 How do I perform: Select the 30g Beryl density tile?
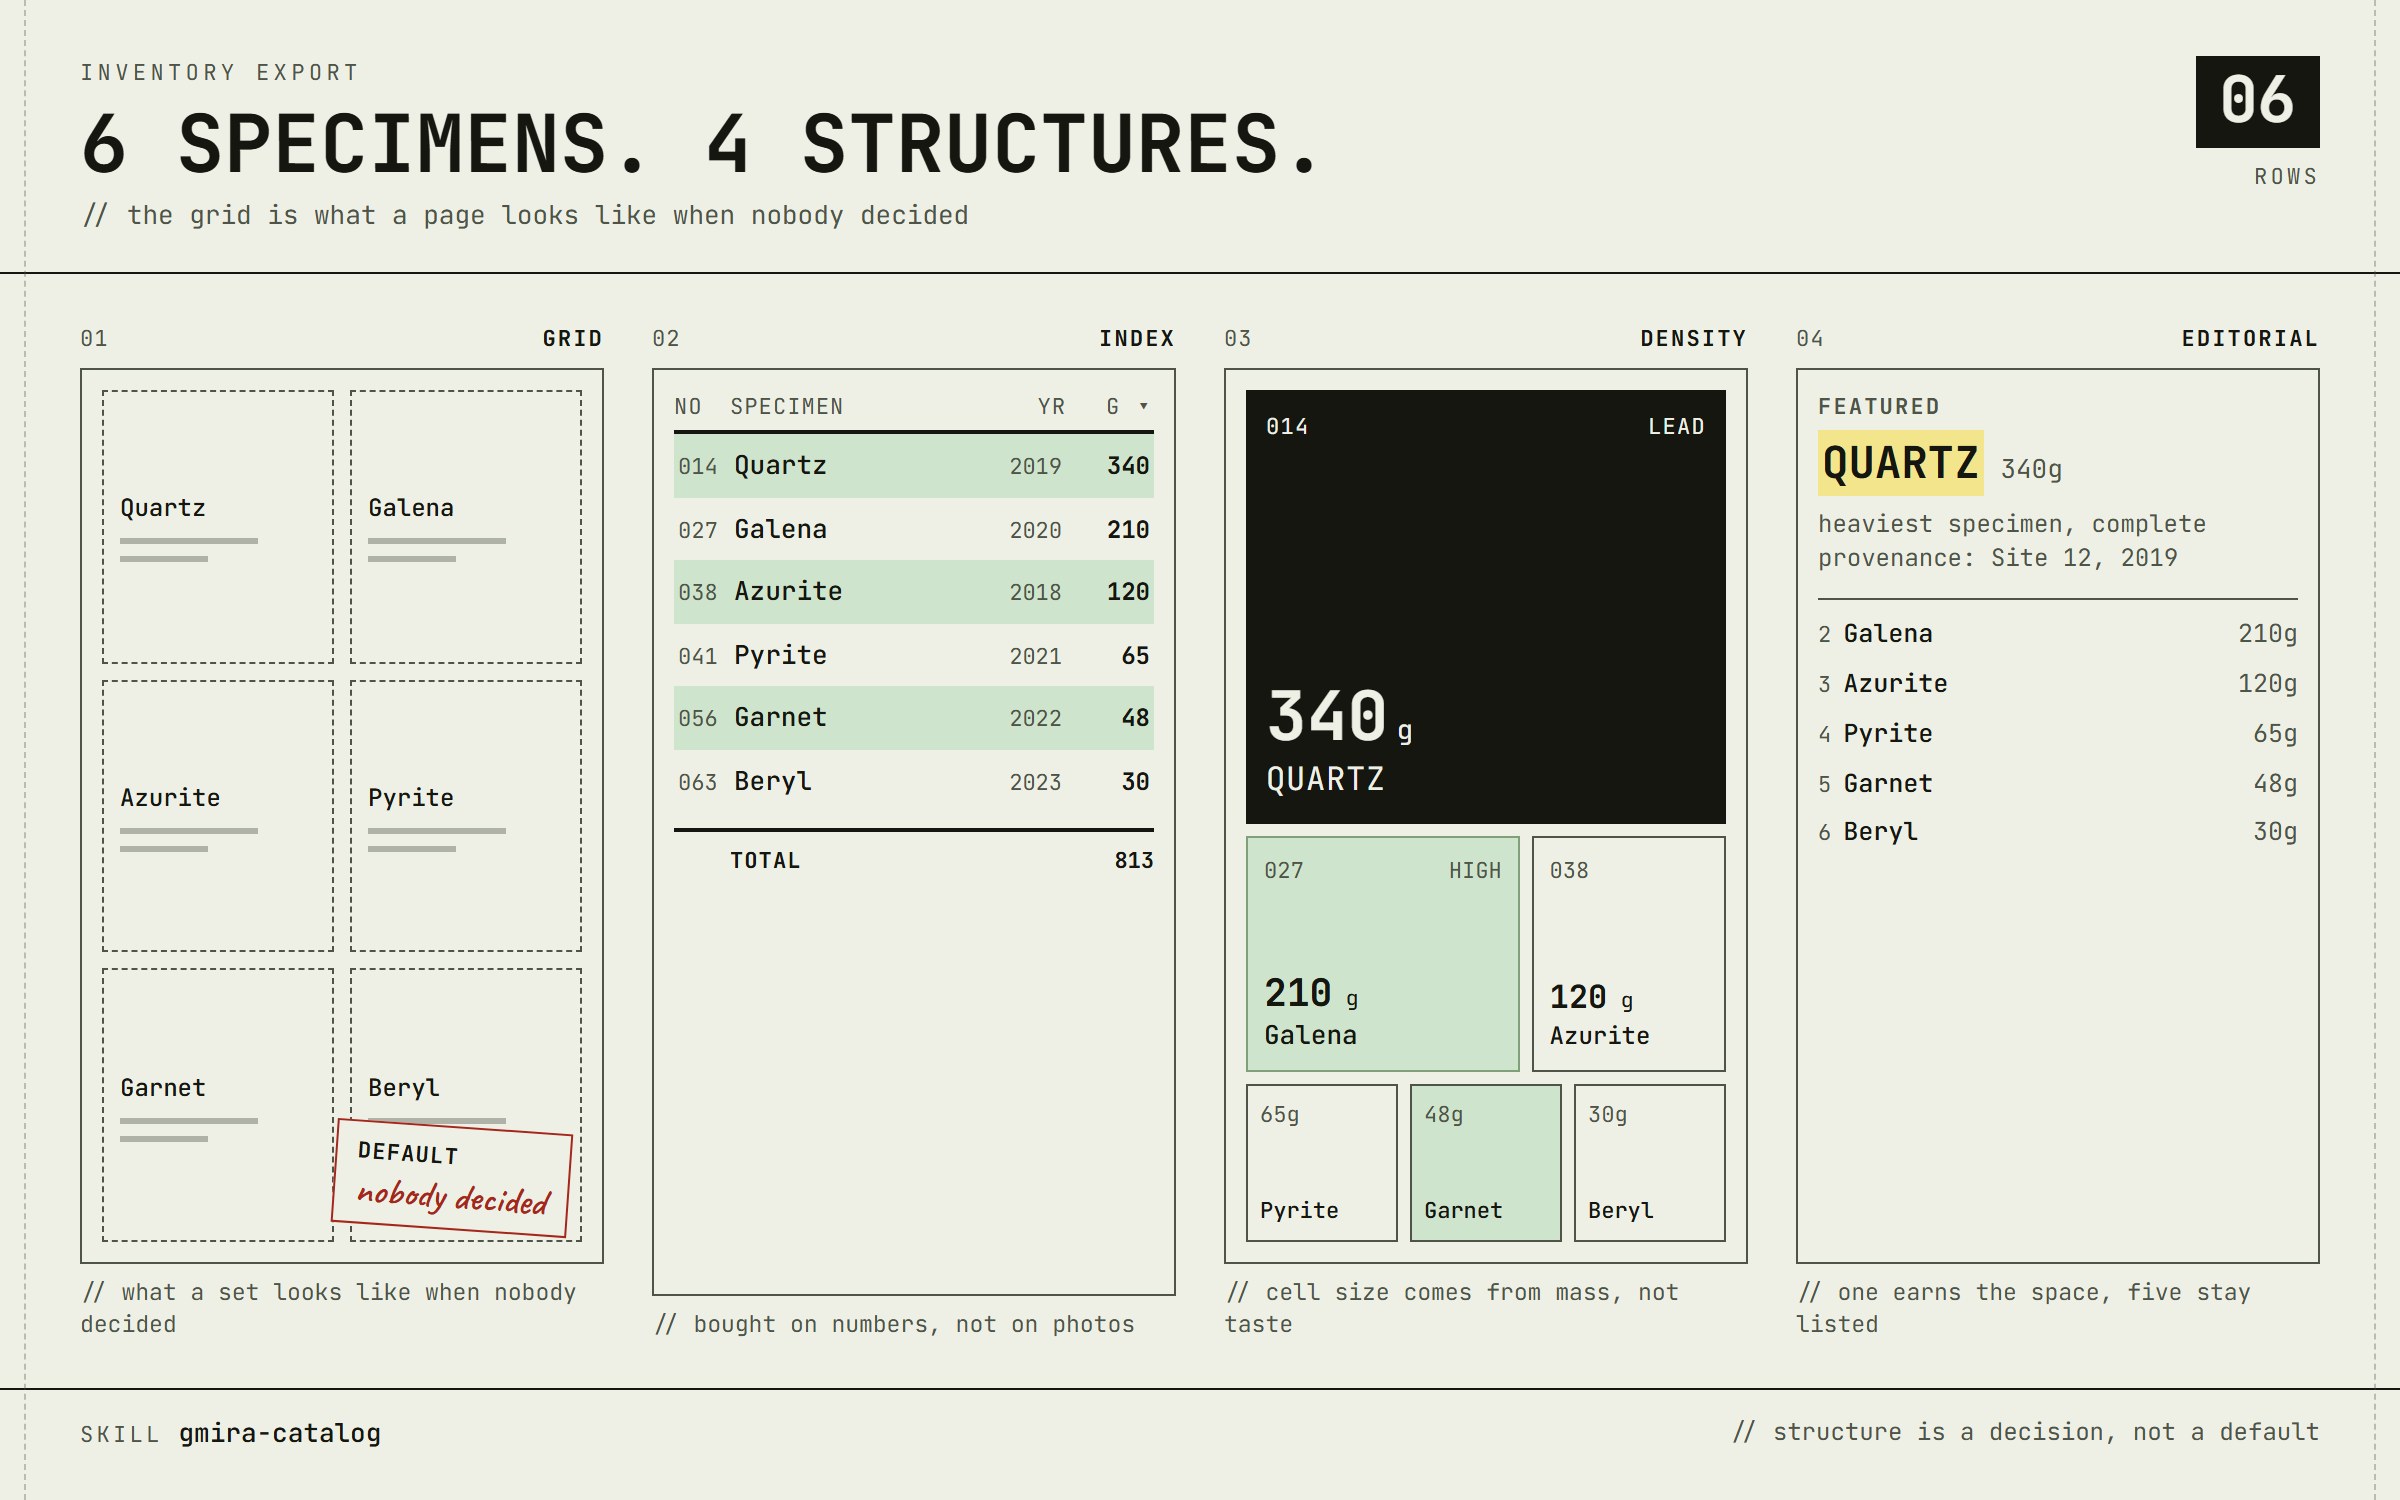coord(1649,1163)
